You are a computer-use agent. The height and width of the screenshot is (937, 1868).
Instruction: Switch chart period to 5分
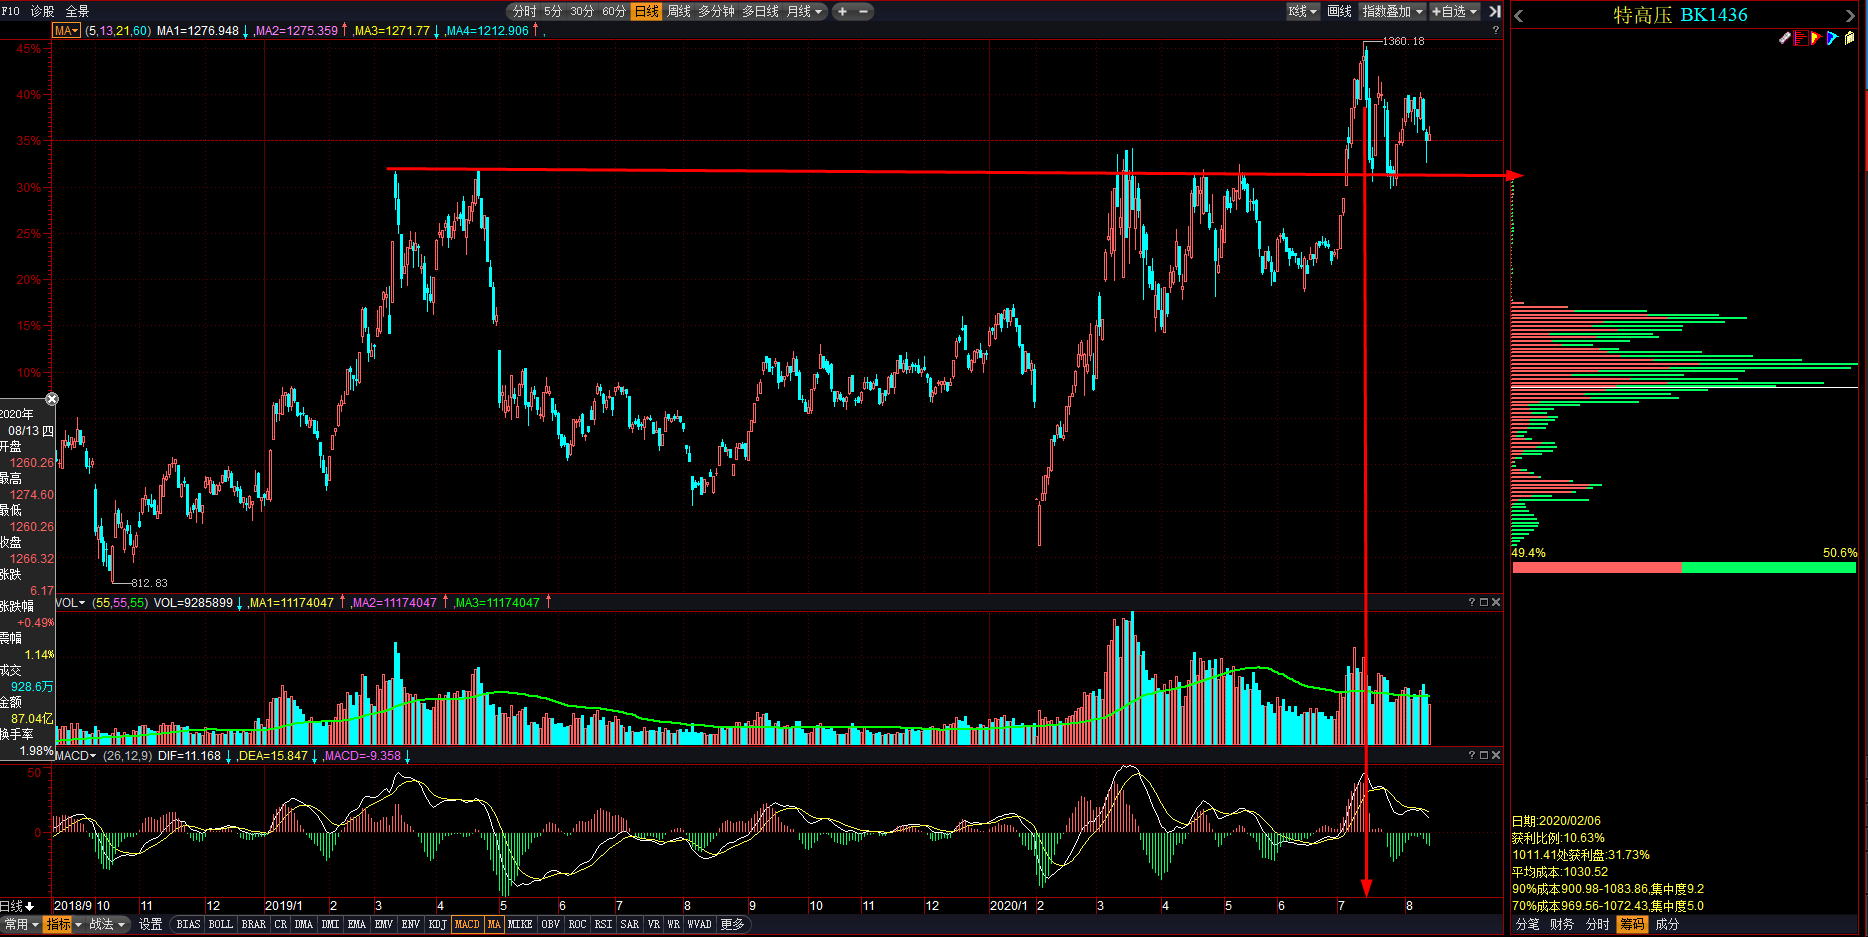click(x=553, y=11)
